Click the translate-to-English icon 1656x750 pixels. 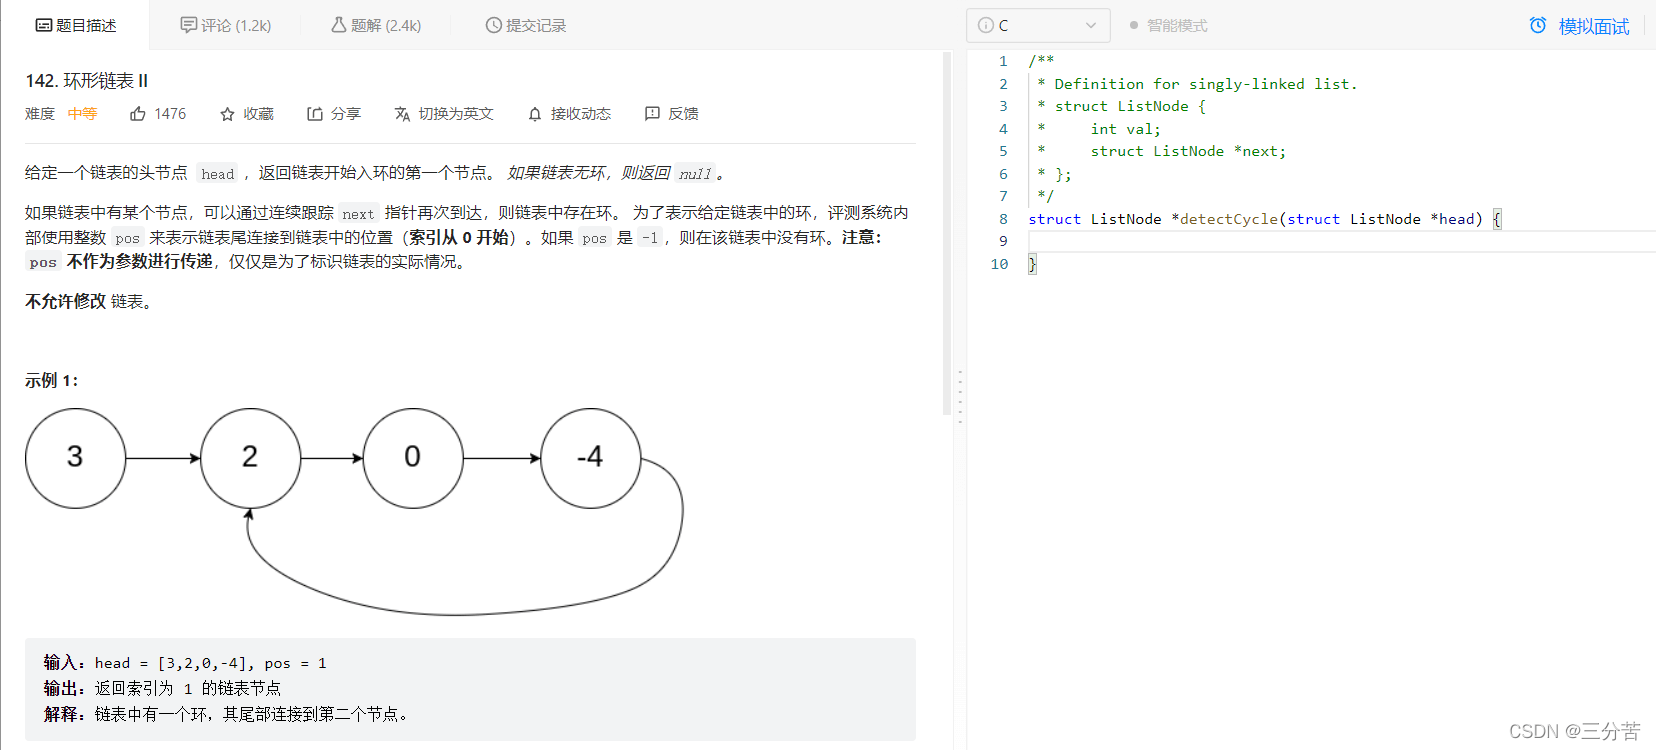tap(402, 114)
